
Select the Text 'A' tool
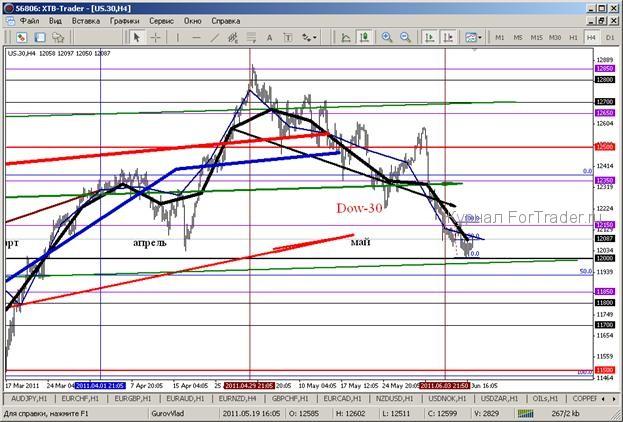click(269, 38)
